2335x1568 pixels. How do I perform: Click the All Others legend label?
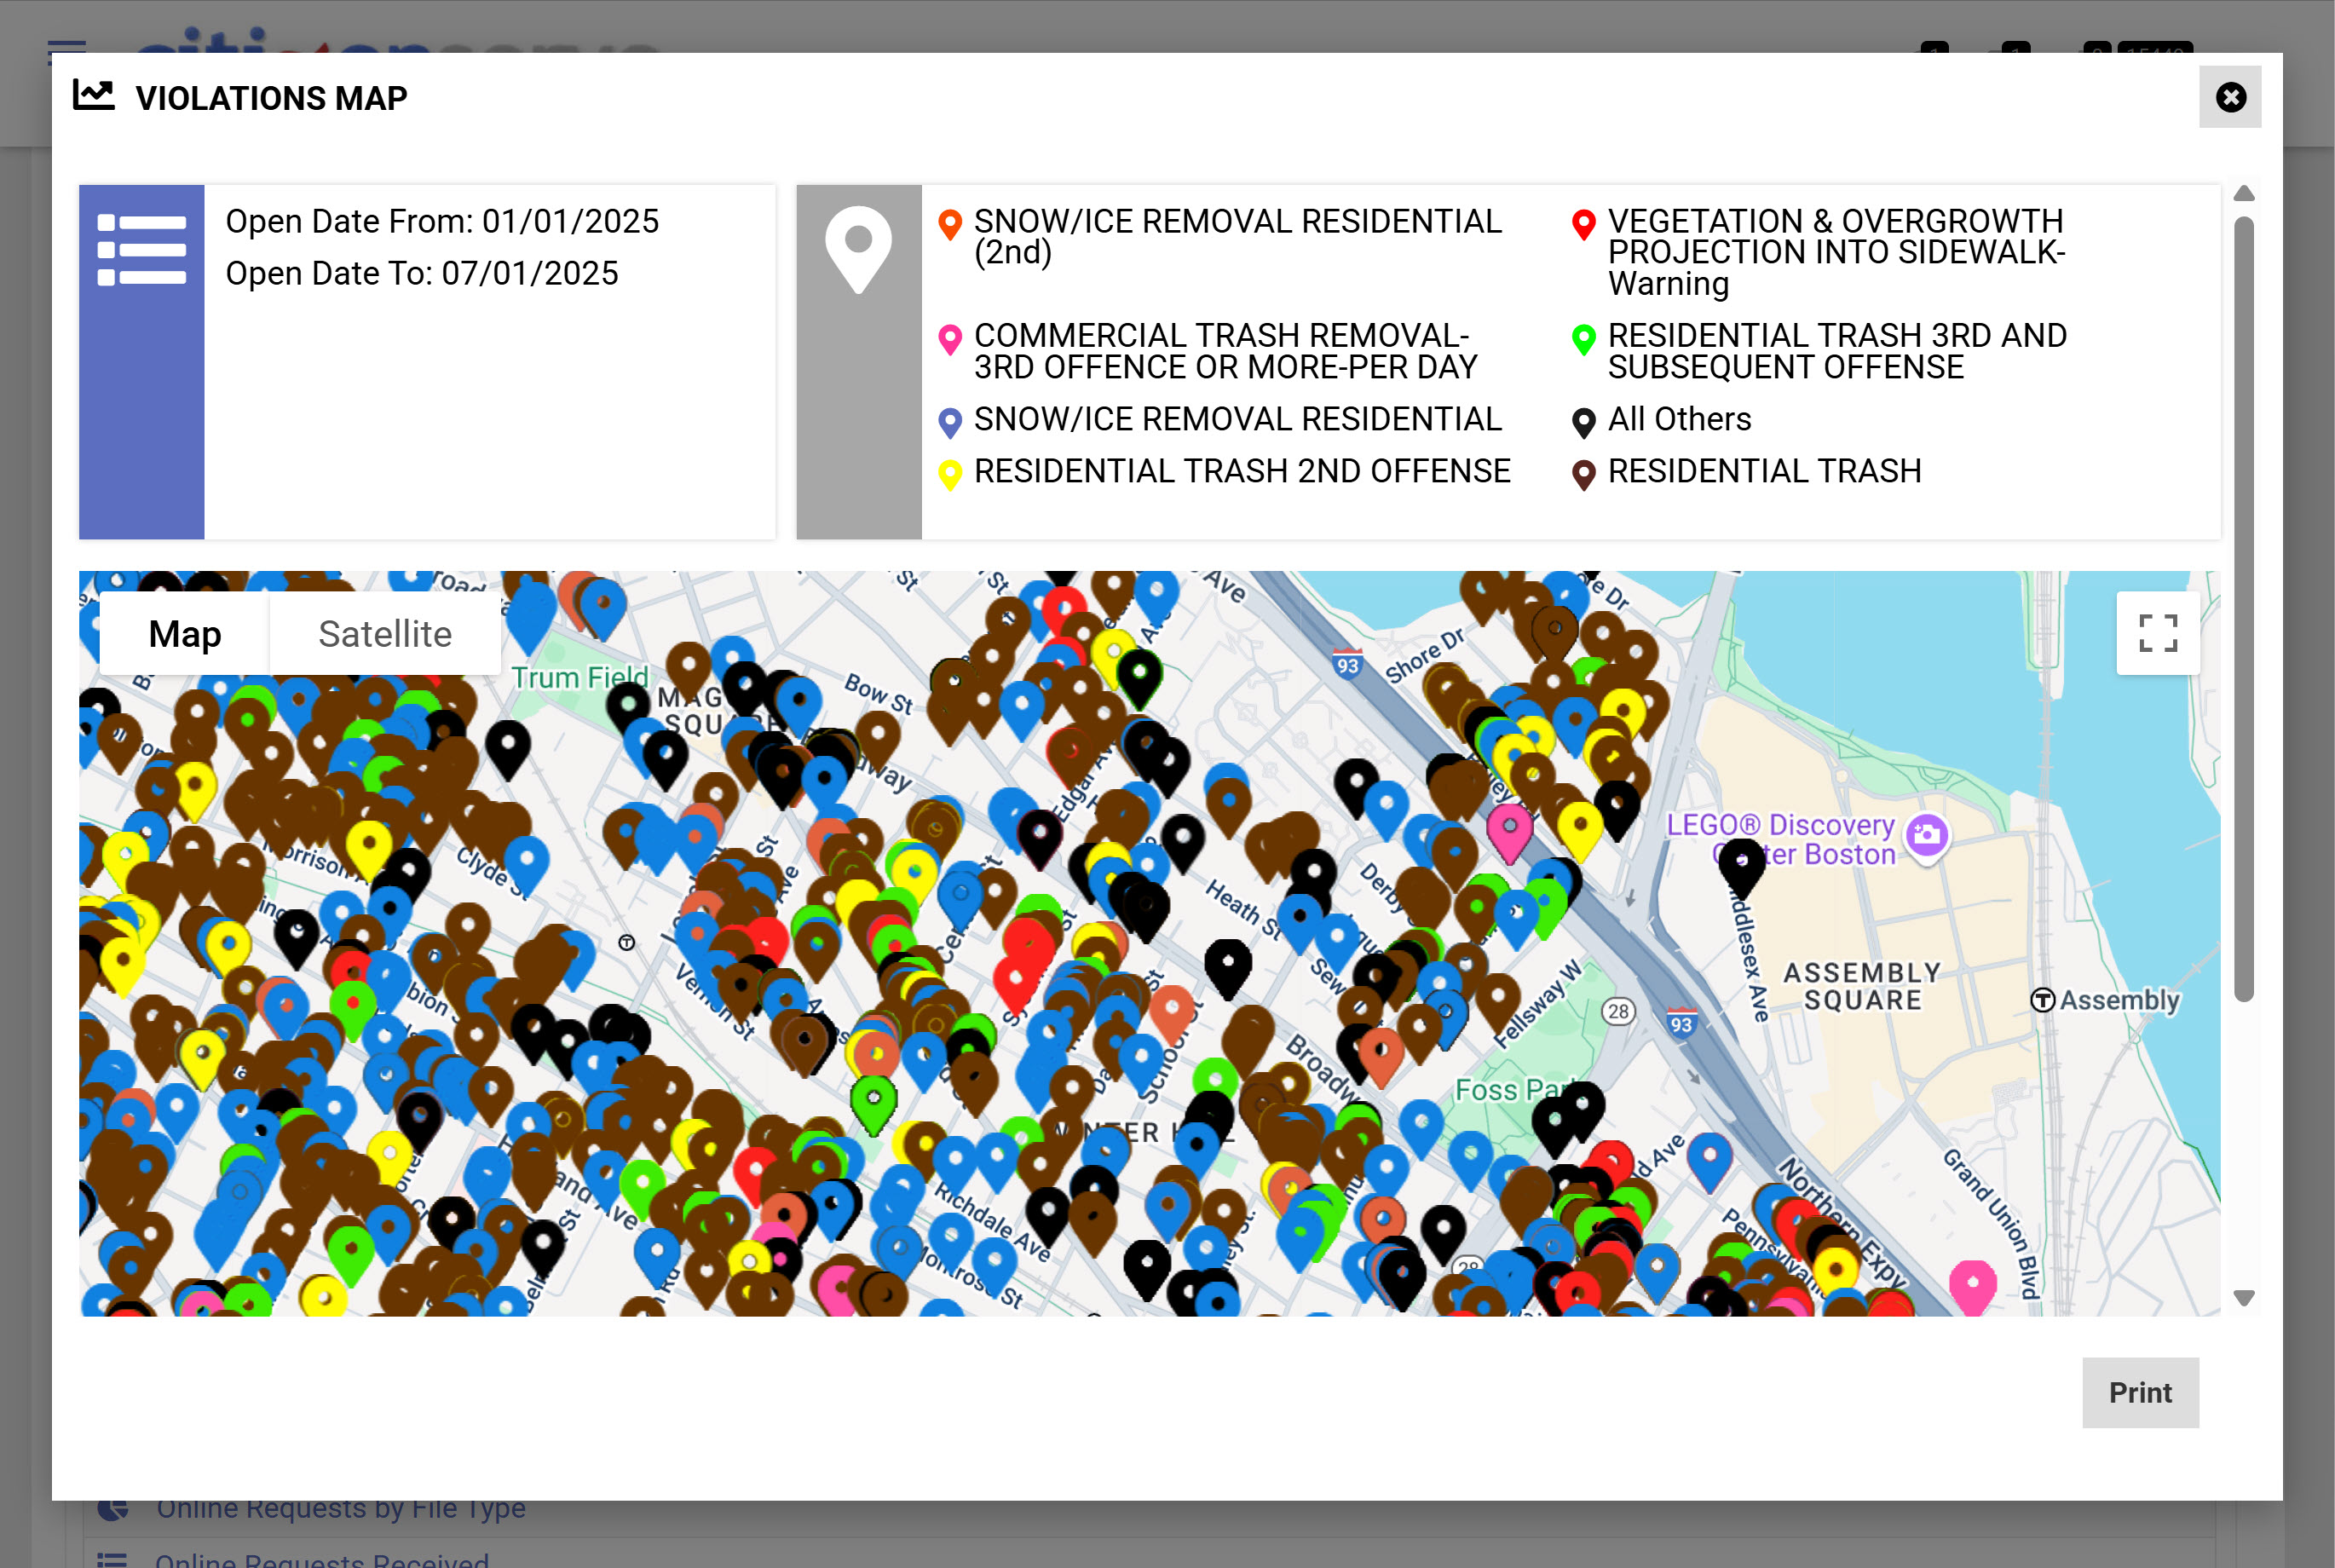pos(1679,419)
